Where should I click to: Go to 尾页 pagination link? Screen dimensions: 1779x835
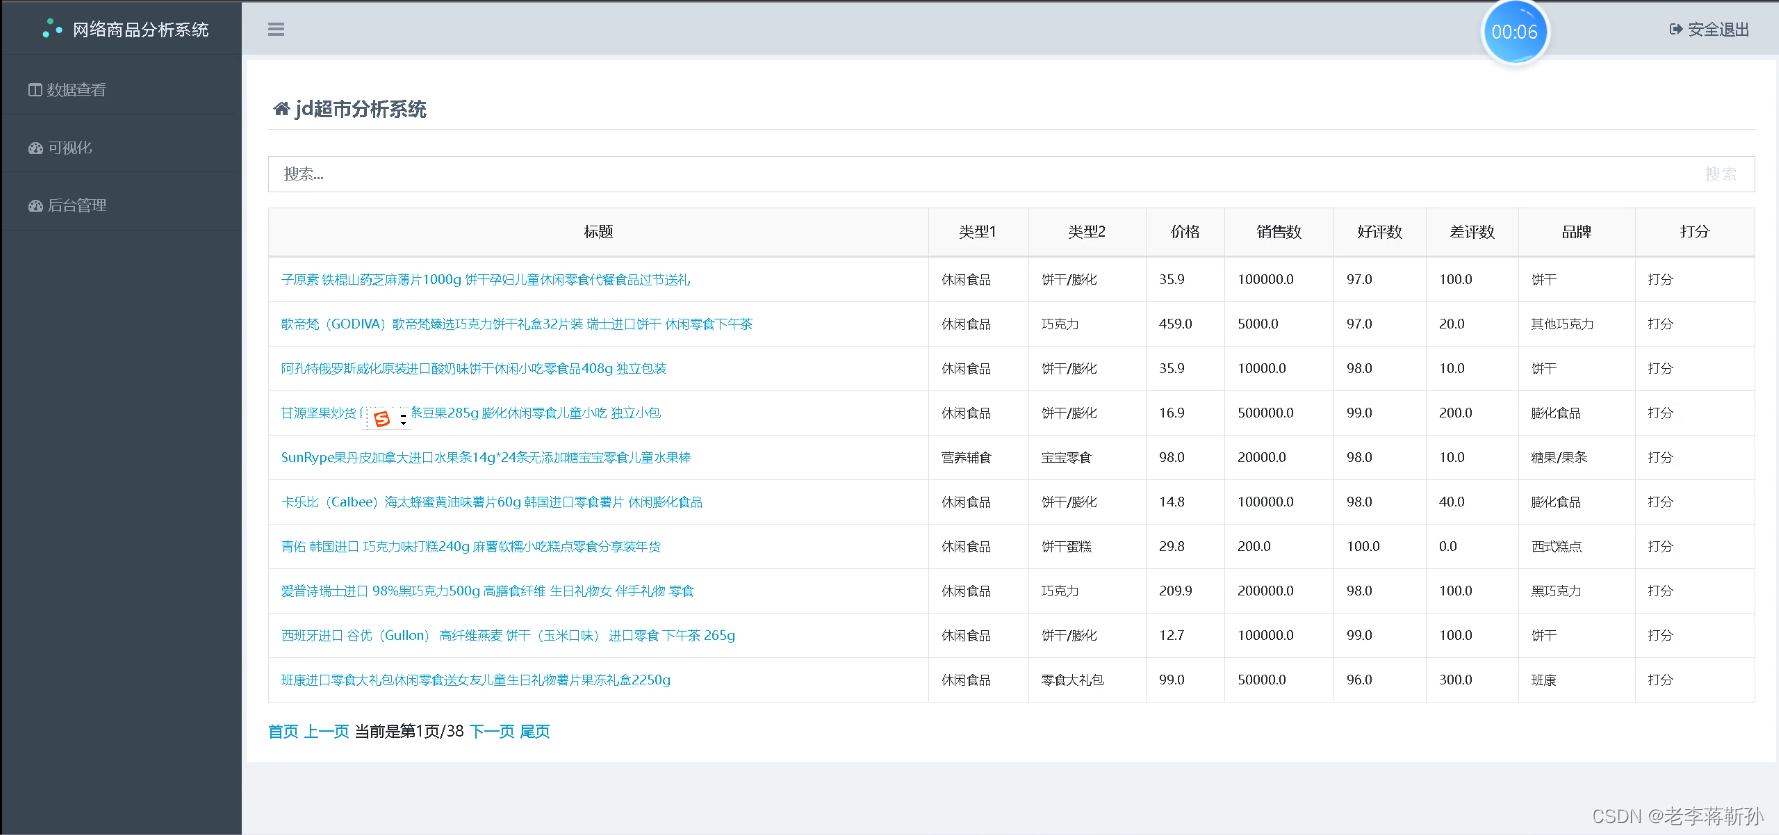[x=535, y=732]
